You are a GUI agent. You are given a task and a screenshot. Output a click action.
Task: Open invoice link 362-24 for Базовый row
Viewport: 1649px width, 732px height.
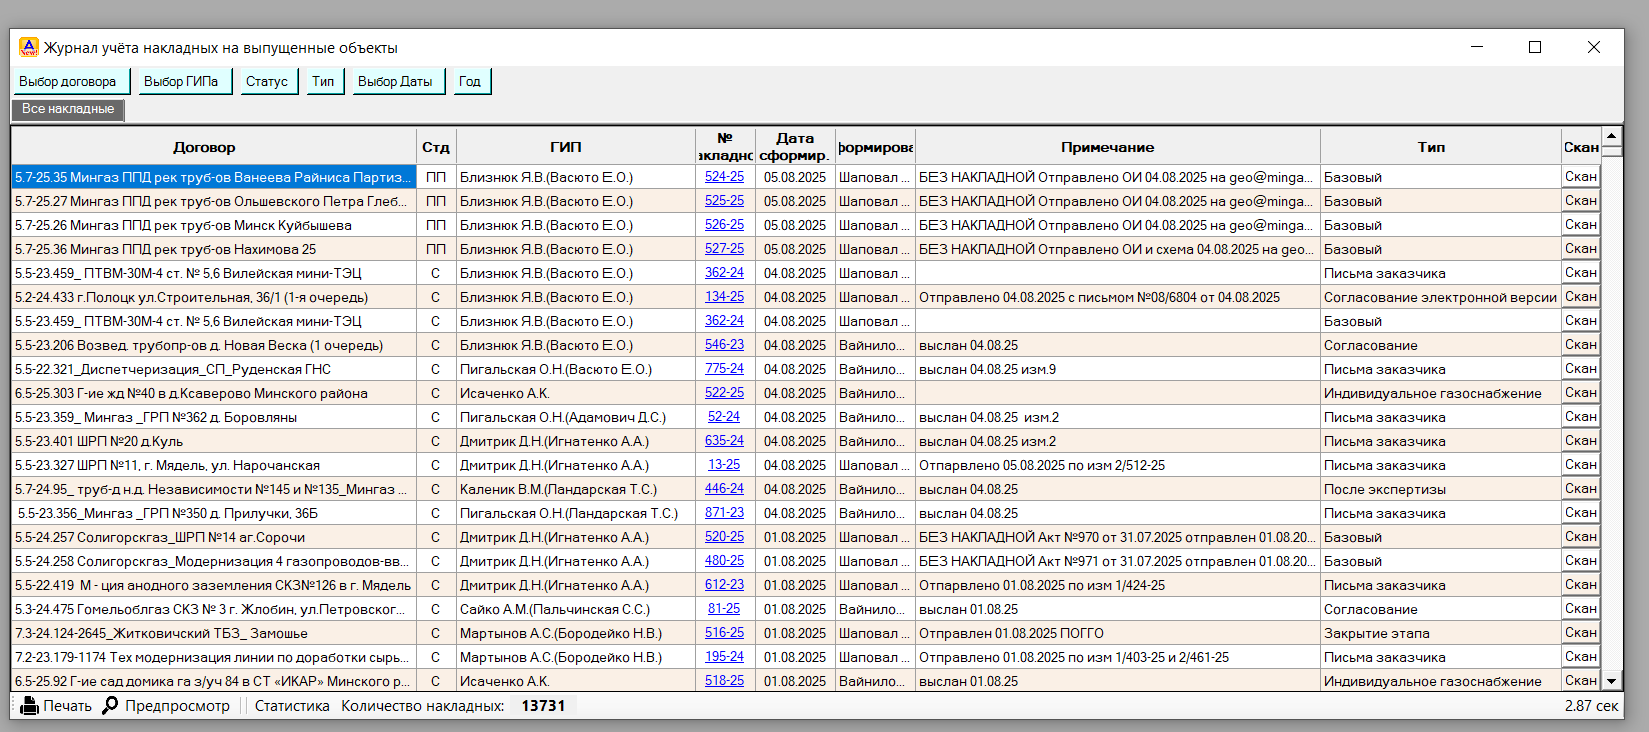(x=724, y=321)
